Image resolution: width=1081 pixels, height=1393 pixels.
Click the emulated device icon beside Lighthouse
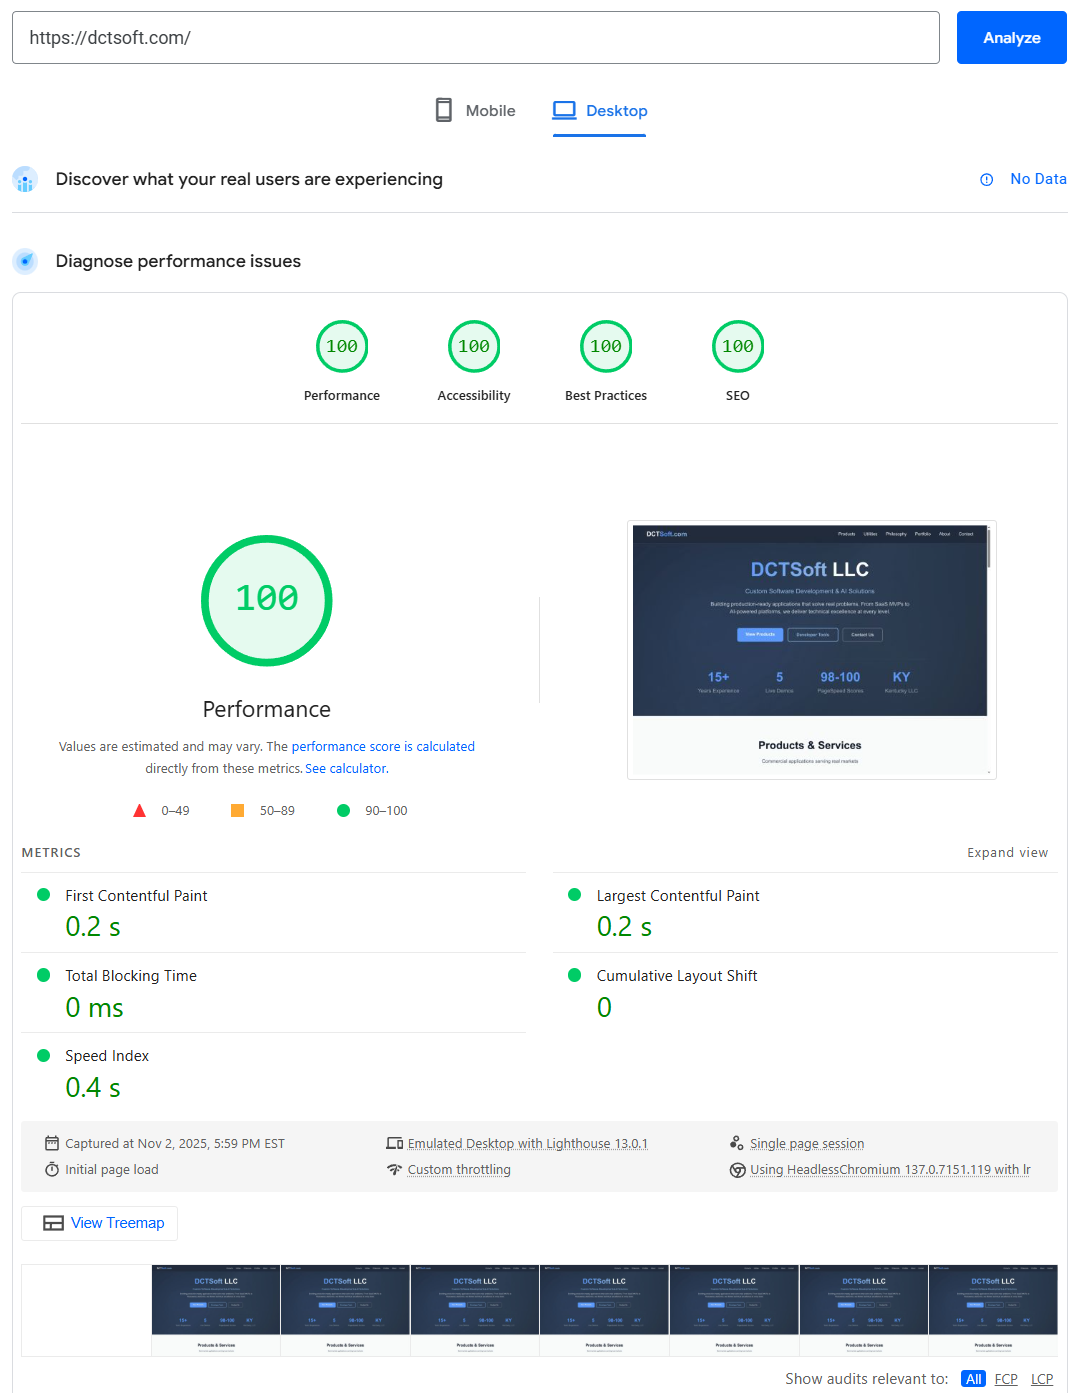tap(395, 1142)
